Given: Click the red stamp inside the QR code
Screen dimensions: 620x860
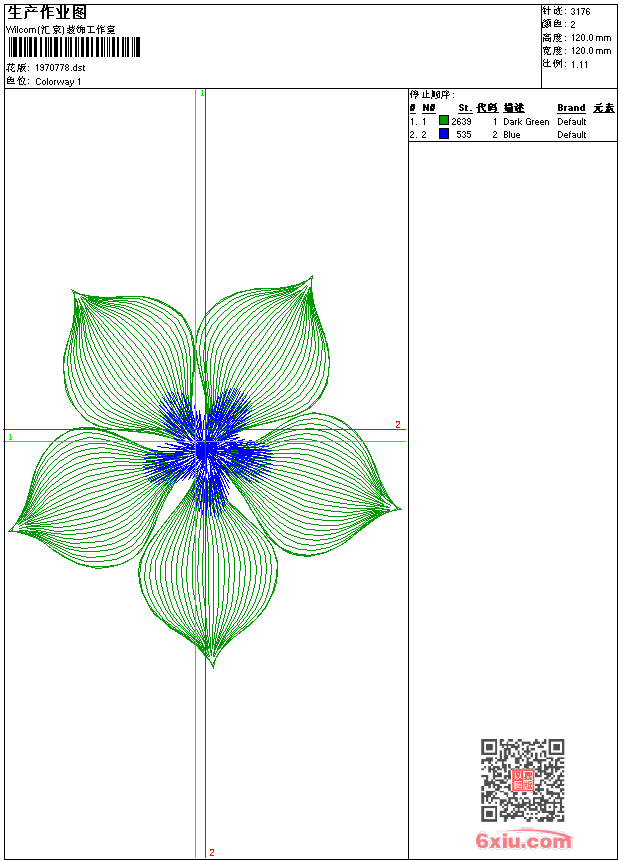Looking at the screenshot, I should pyautogui.click(x=522, y=780).
